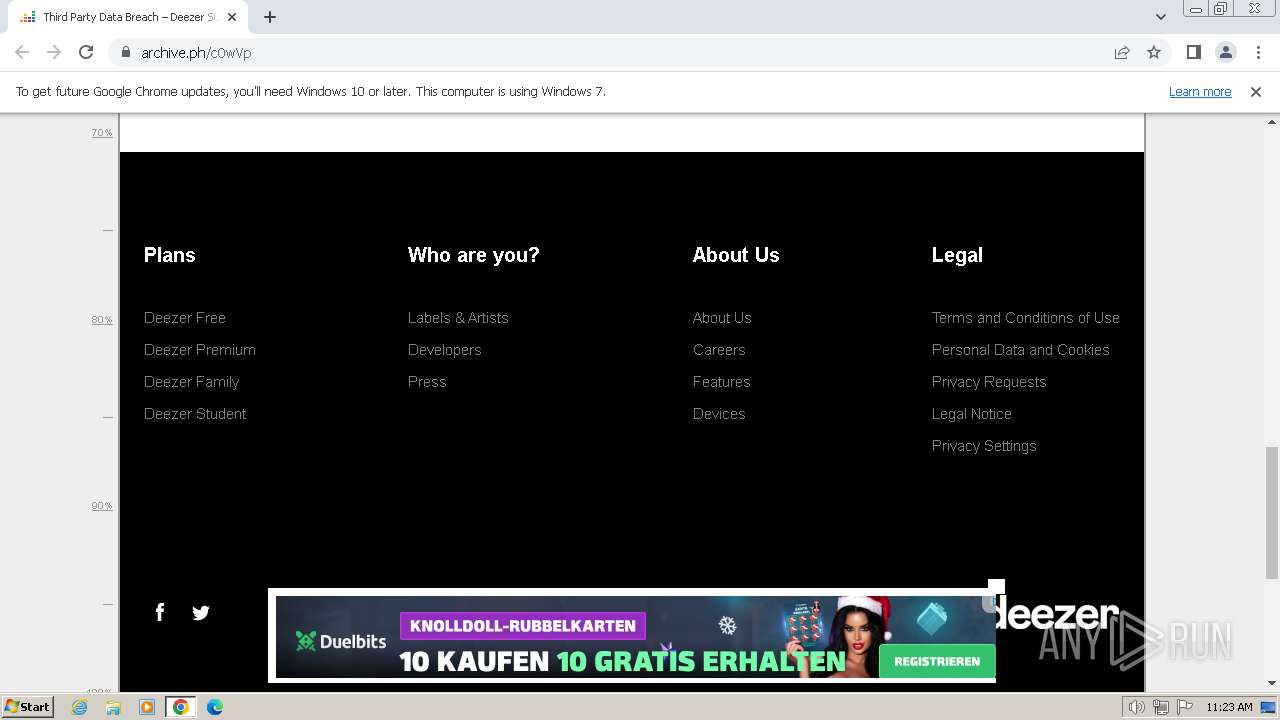This screenshot has height=720, width=1280.
Task: Jump to the 80% page marker
Action: click(102, 319)
